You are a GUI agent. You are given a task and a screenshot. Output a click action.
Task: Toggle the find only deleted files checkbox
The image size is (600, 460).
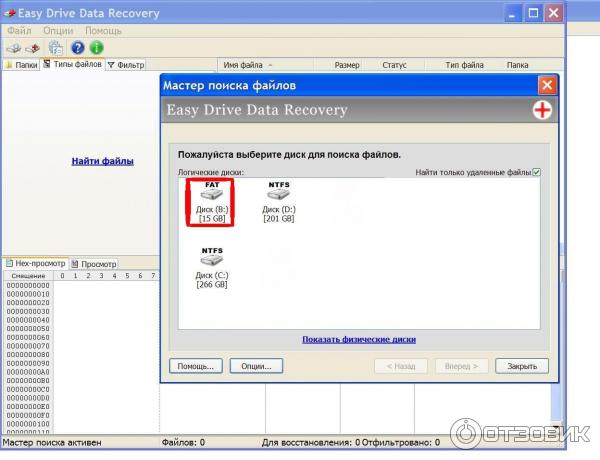click(x=536, y=172)
